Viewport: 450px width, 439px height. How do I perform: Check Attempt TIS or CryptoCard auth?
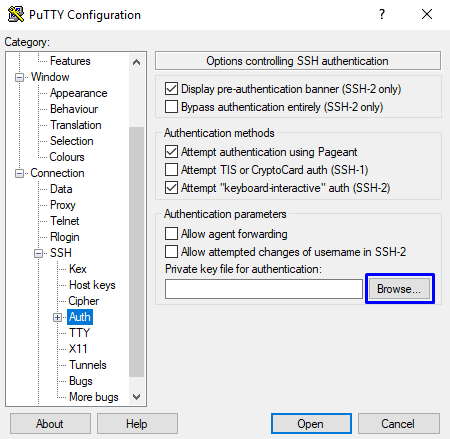(171, 170)
